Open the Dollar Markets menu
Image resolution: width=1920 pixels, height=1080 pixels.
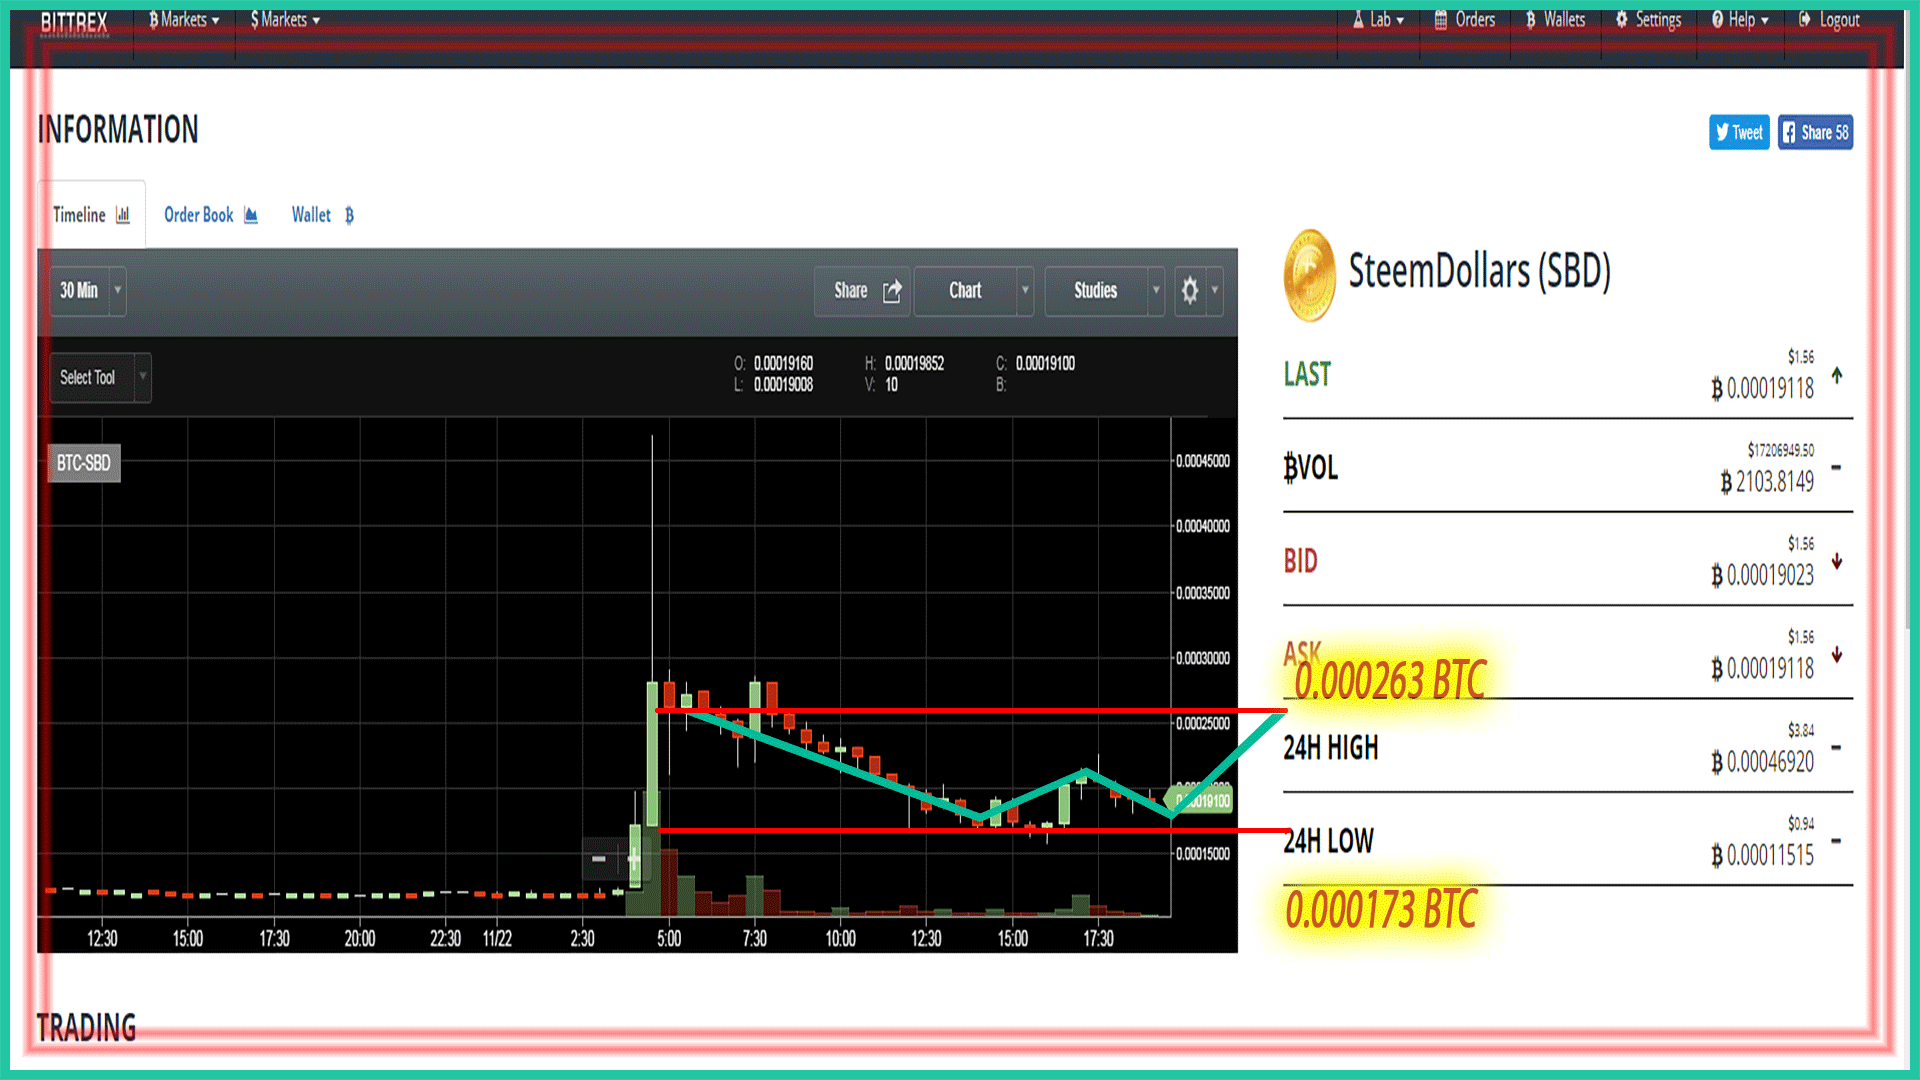coord(285,20)
